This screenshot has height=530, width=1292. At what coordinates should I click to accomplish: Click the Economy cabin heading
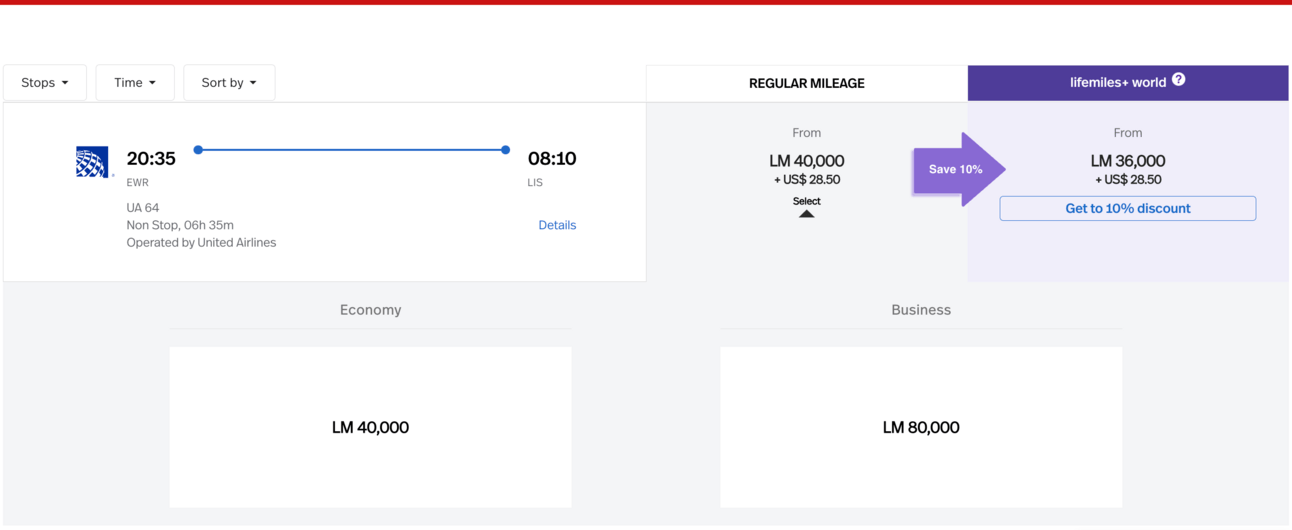point(371,310)
